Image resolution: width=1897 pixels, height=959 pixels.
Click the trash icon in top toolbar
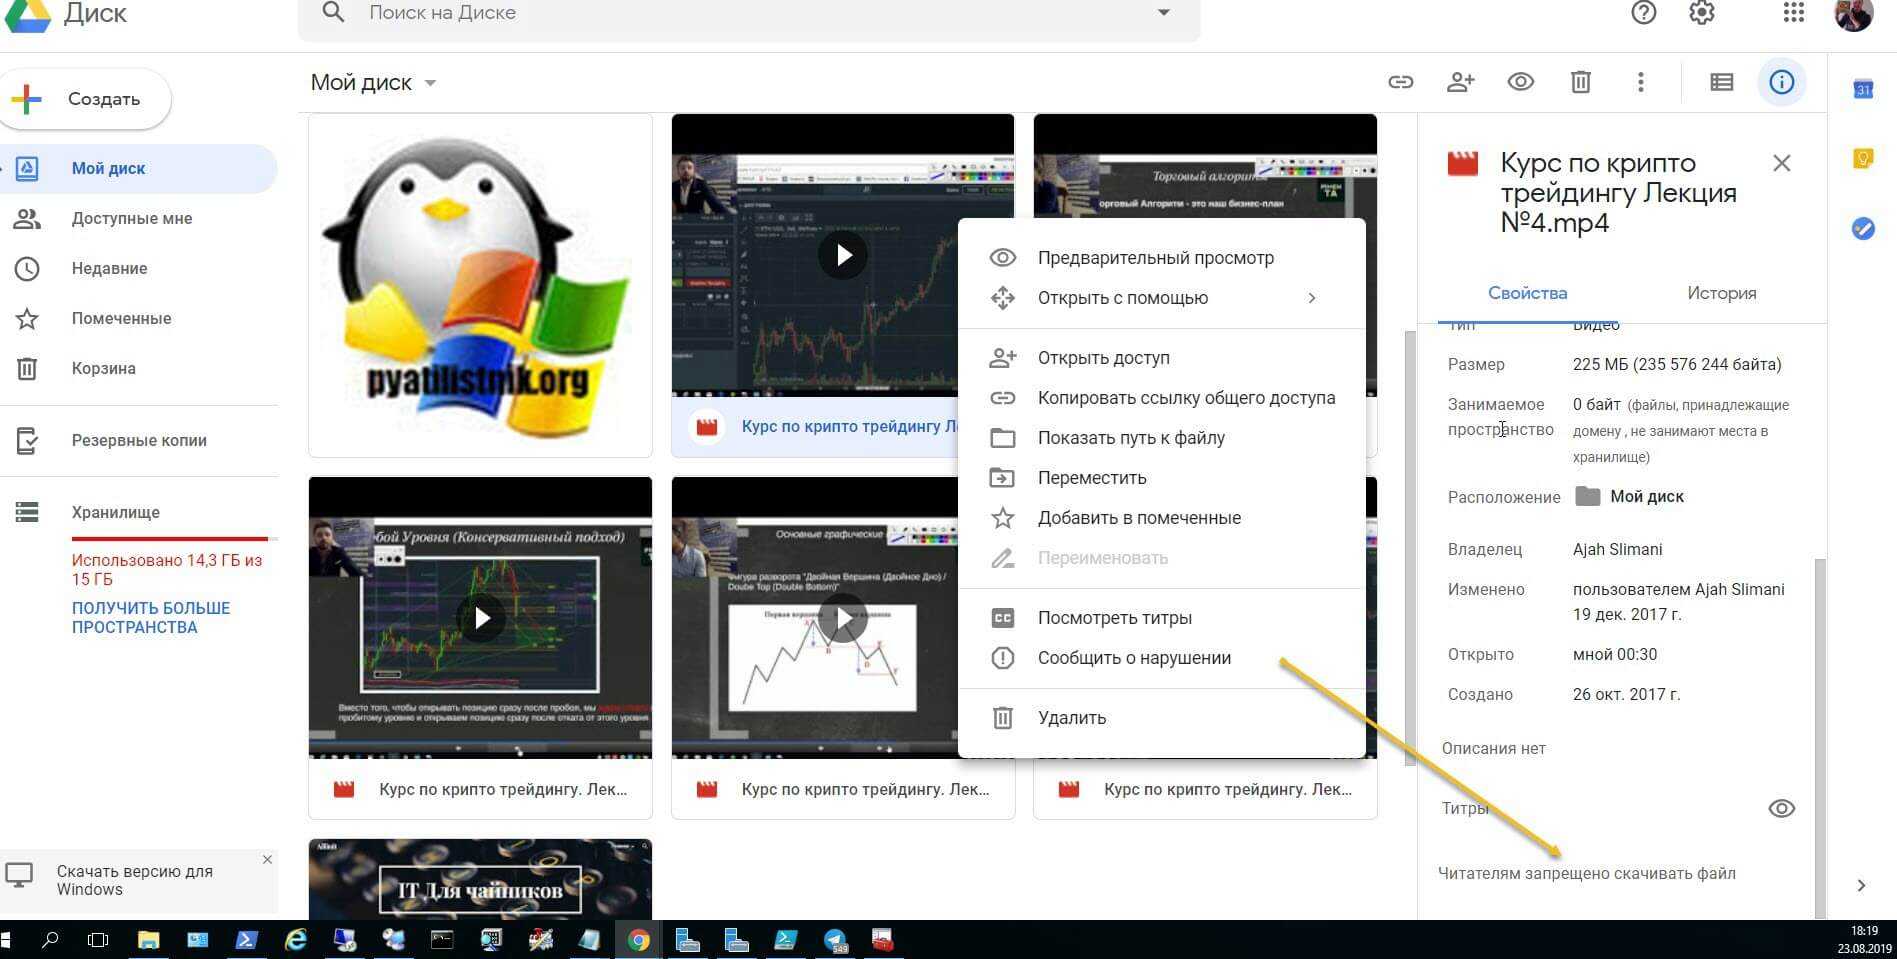tap(1580, 82)
